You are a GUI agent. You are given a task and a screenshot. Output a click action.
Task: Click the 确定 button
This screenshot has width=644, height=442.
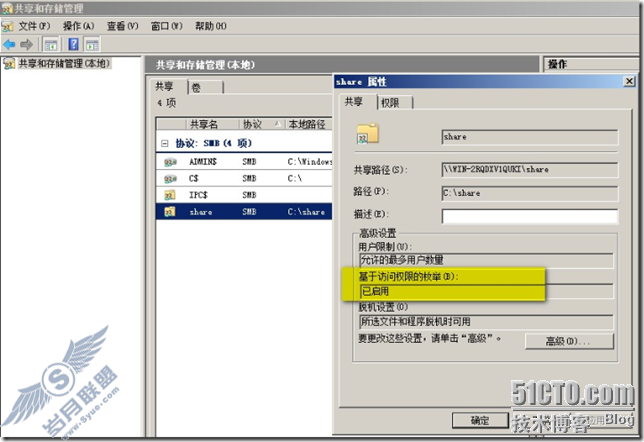click(480, 420)
